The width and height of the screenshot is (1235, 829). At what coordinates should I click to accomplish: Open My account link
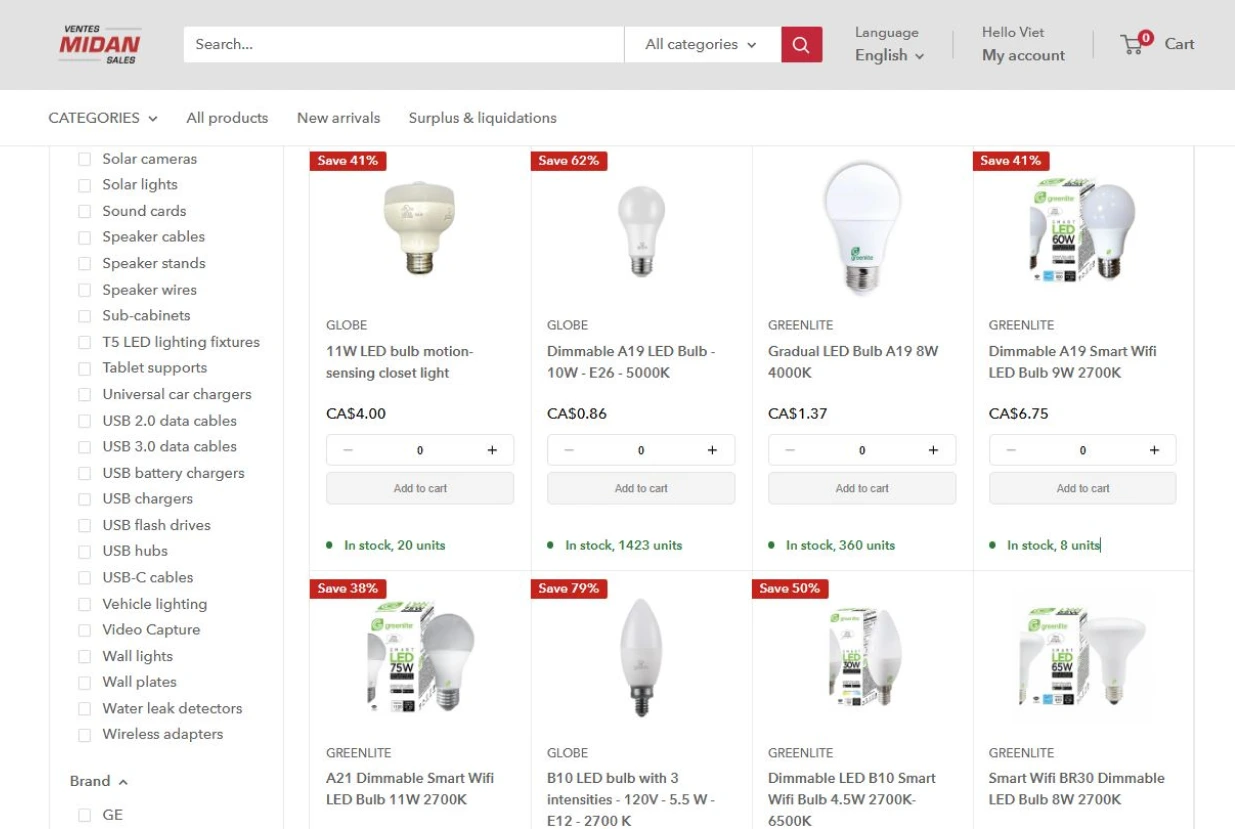1023,56
